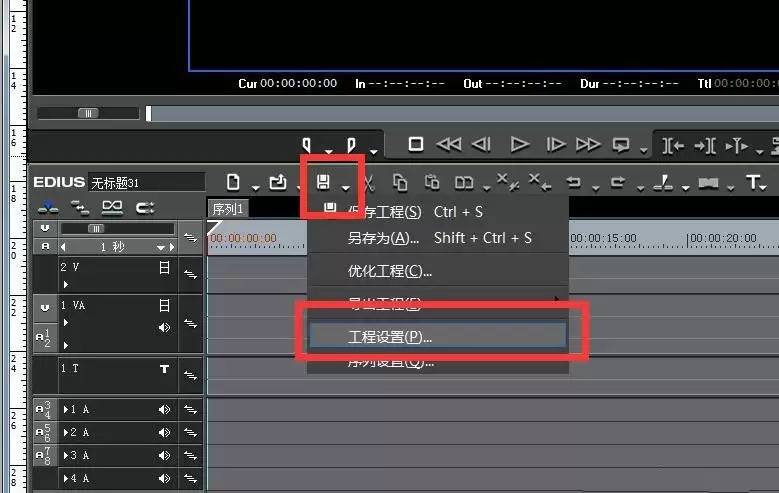Select the scissors cut tool
The height and width of the screenshot is (493, 779).
coord(368,183)
